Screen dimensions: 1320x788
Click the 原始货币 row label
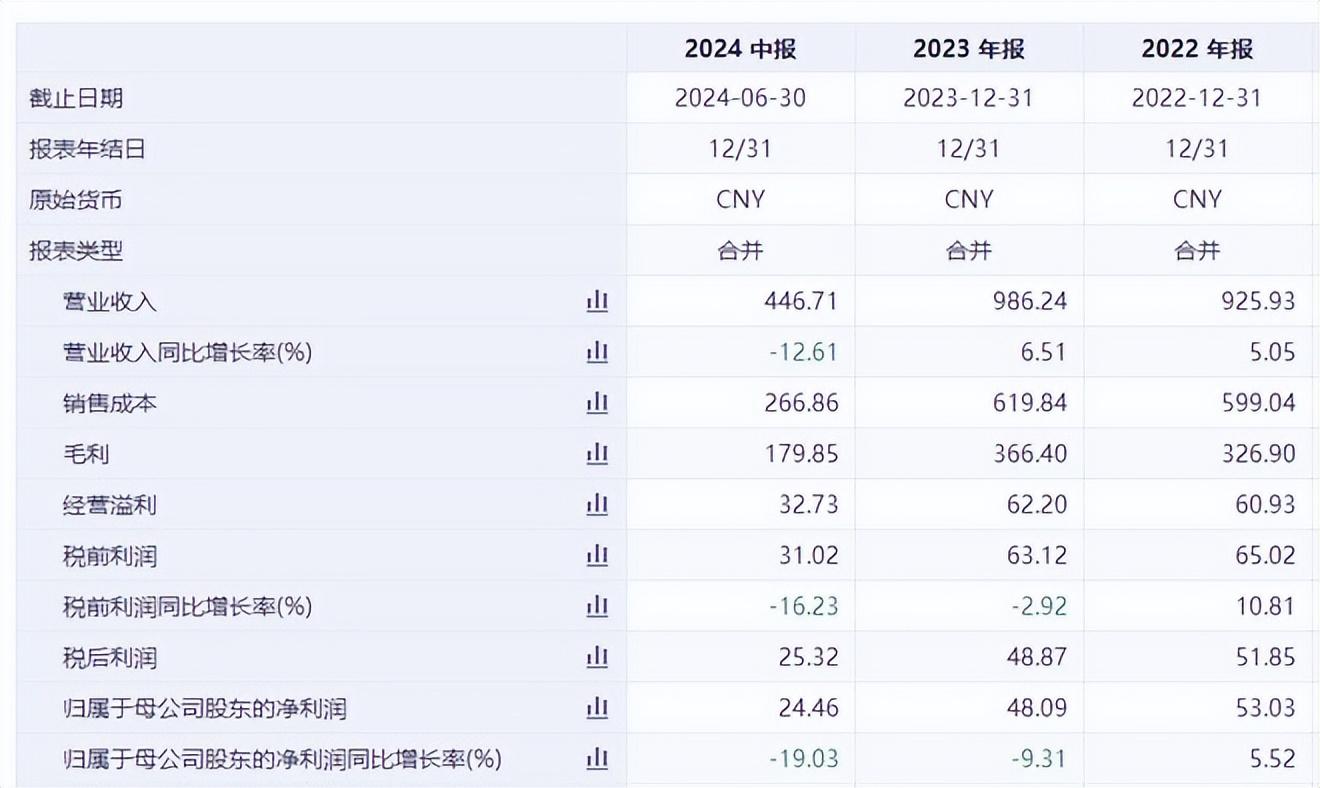pyautogui.click(x=76, y=199)
